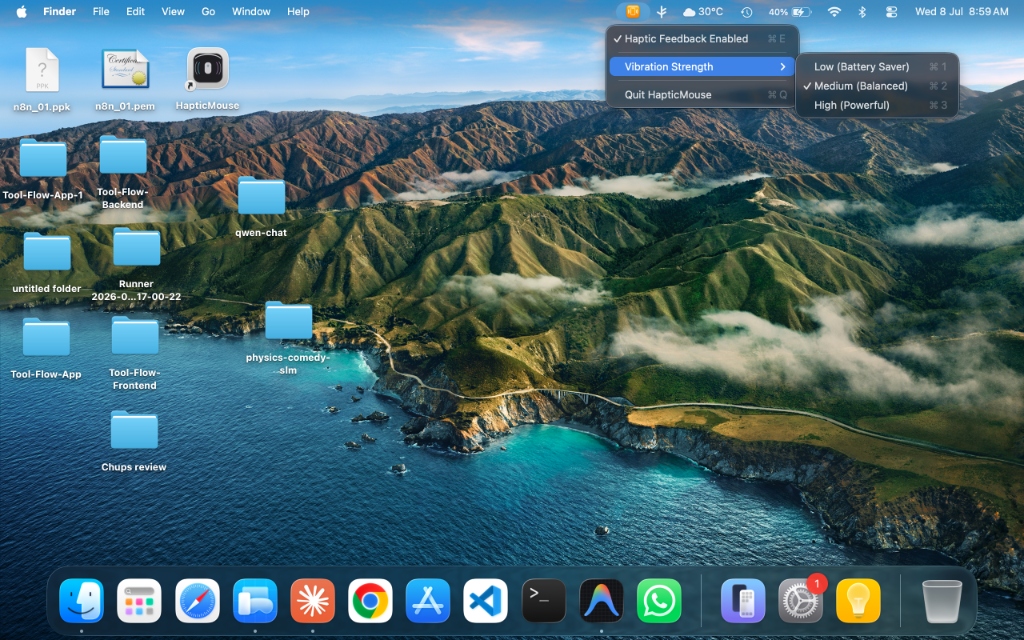Viewport: 1024px width, 640px height.
Task: Open Launchpad from the Dock
Action: pos(139,600)
